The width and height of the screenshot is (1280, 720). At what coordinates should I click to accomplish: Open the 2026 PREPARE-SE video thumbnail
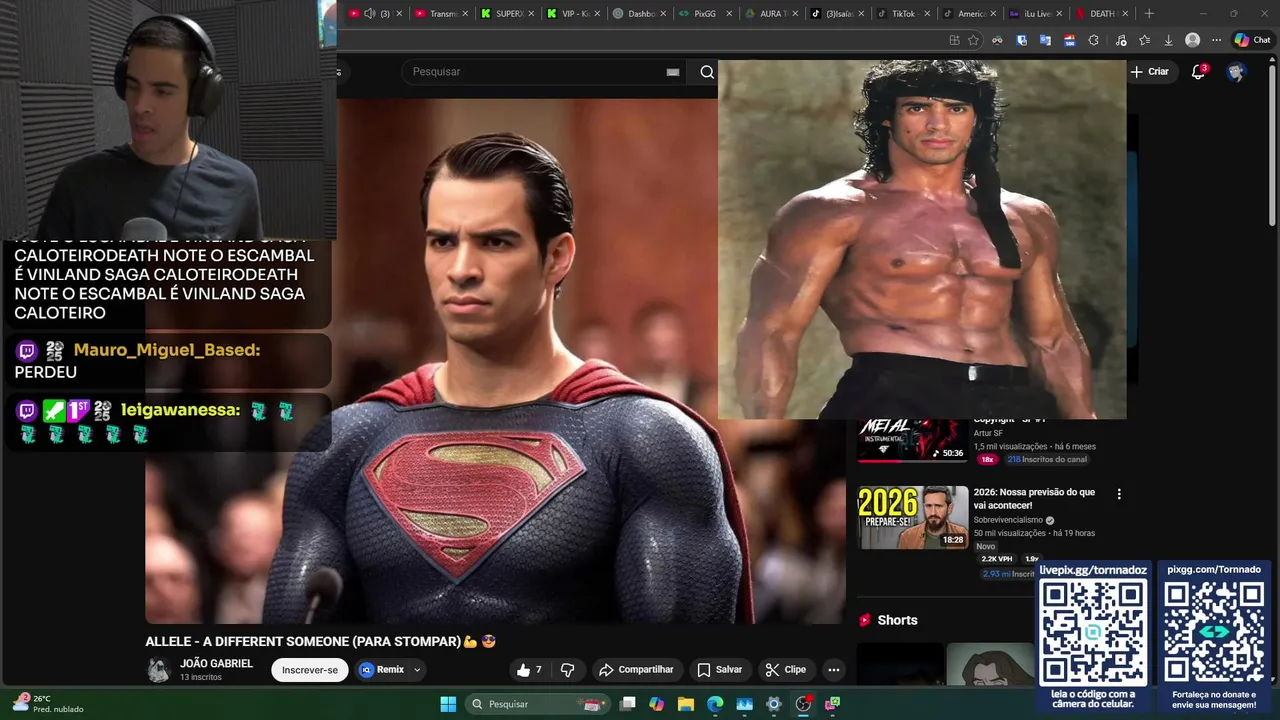[912, 517]
